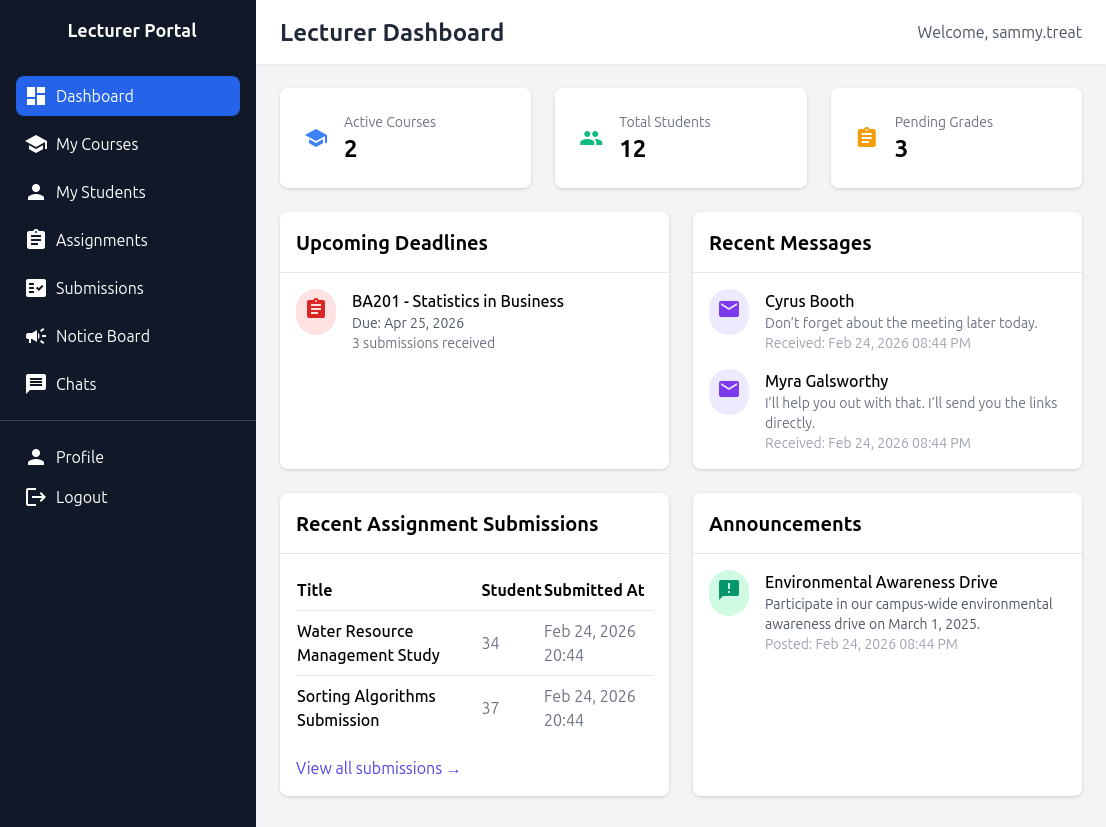Click the graduation cap icon beside My Courses
This screenshot has width=1106, height=827.
pyautogui.click(x=36, y=144)
